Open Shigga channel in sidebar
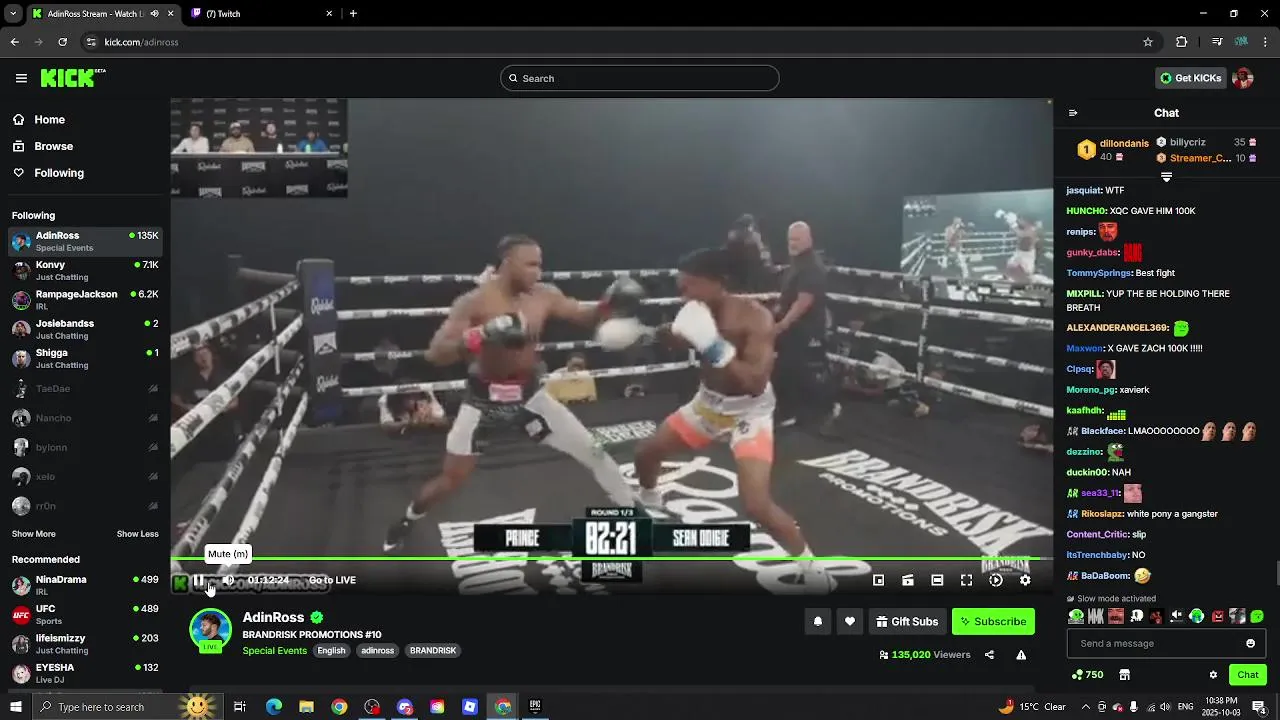 point(85,358)
